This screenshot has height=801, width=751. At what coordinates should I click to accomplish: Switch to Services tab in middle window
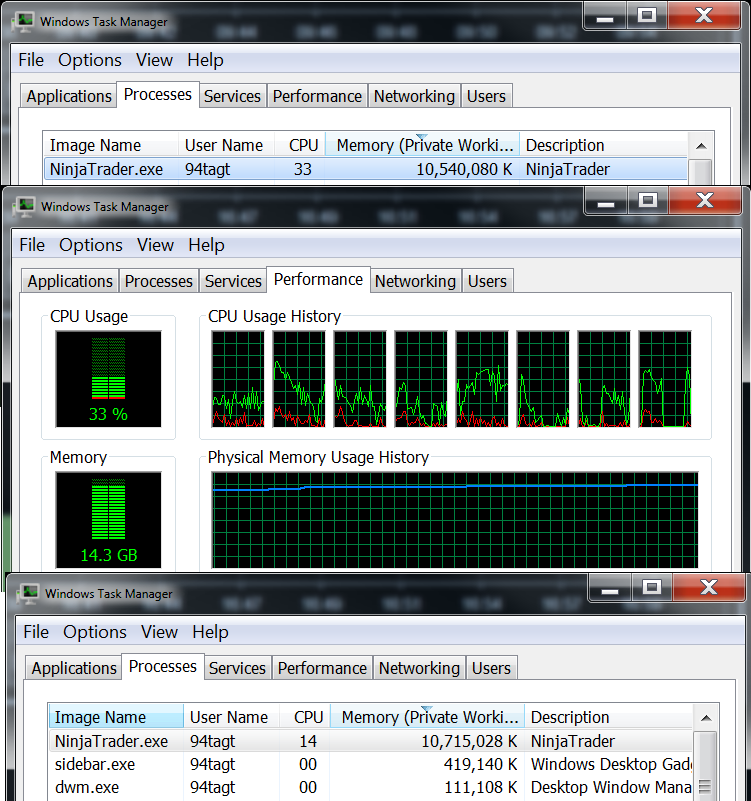pyautogui.click(x=233, y=281)
